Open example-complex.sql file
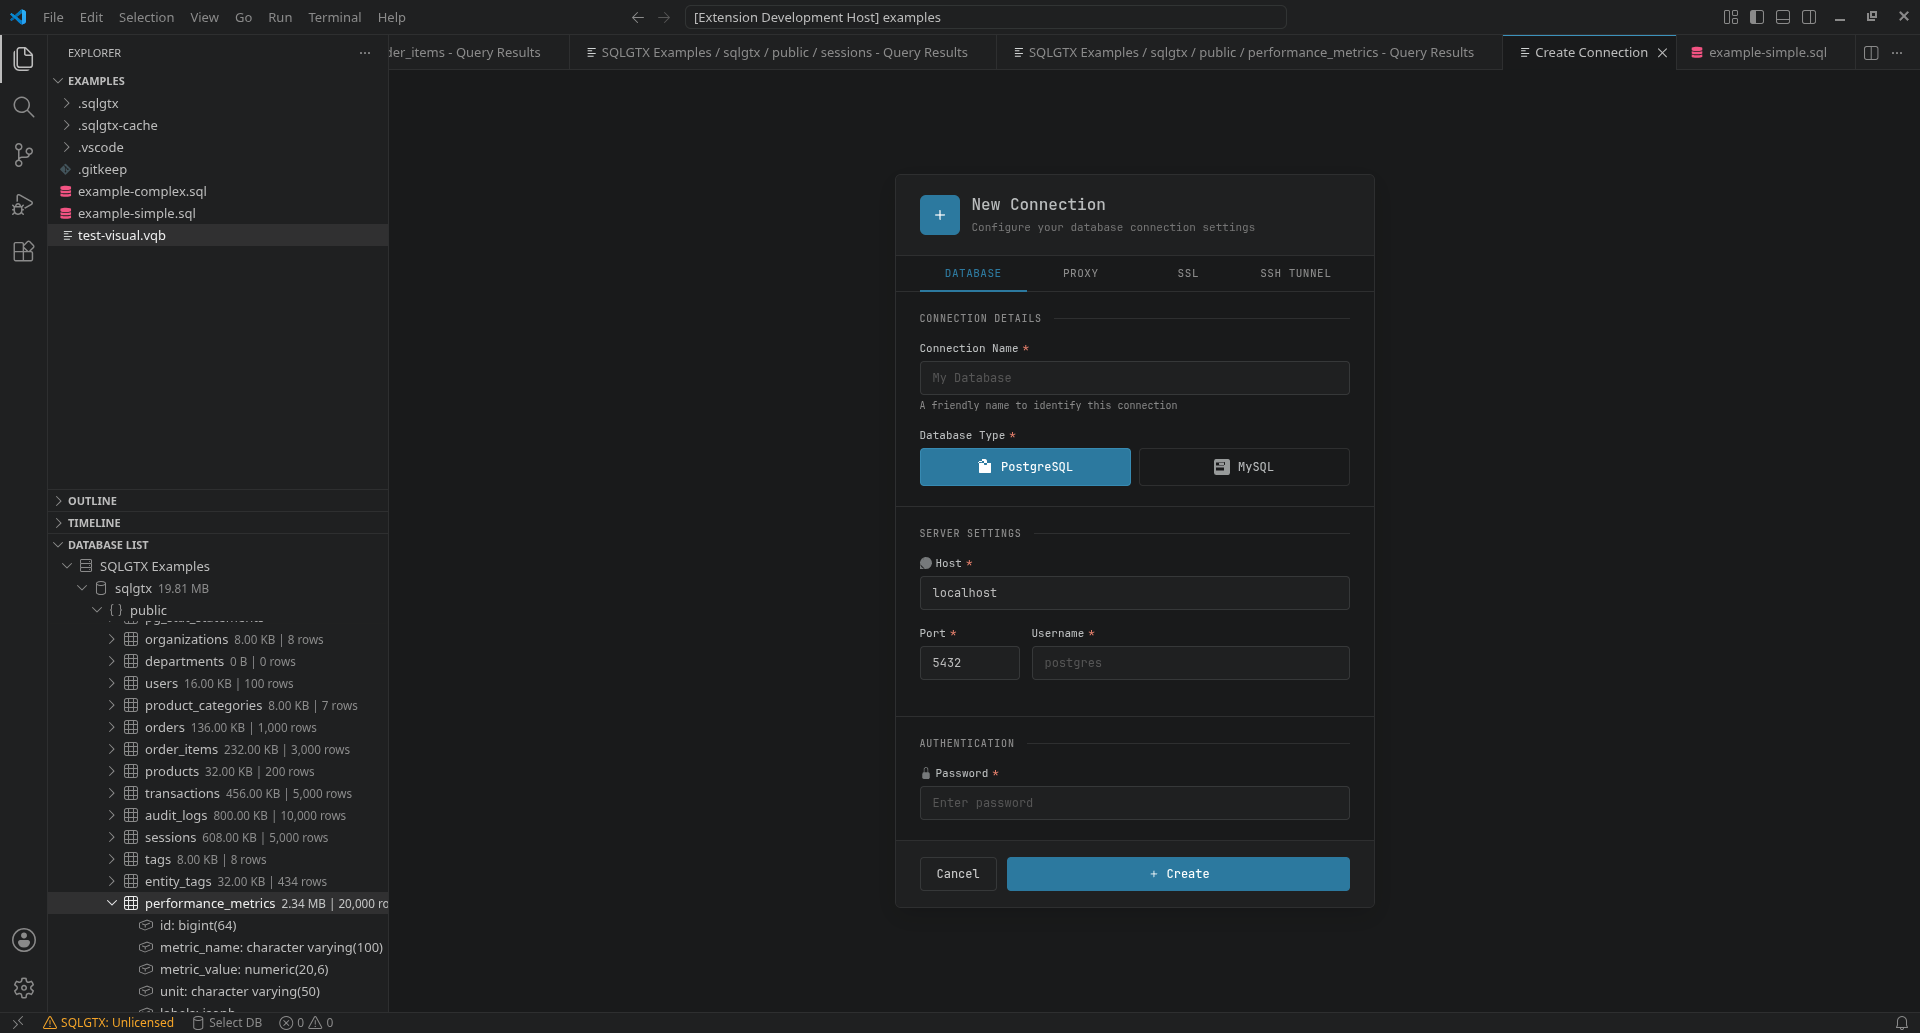Viewport: 1920px width, 1033px height. 218,191
